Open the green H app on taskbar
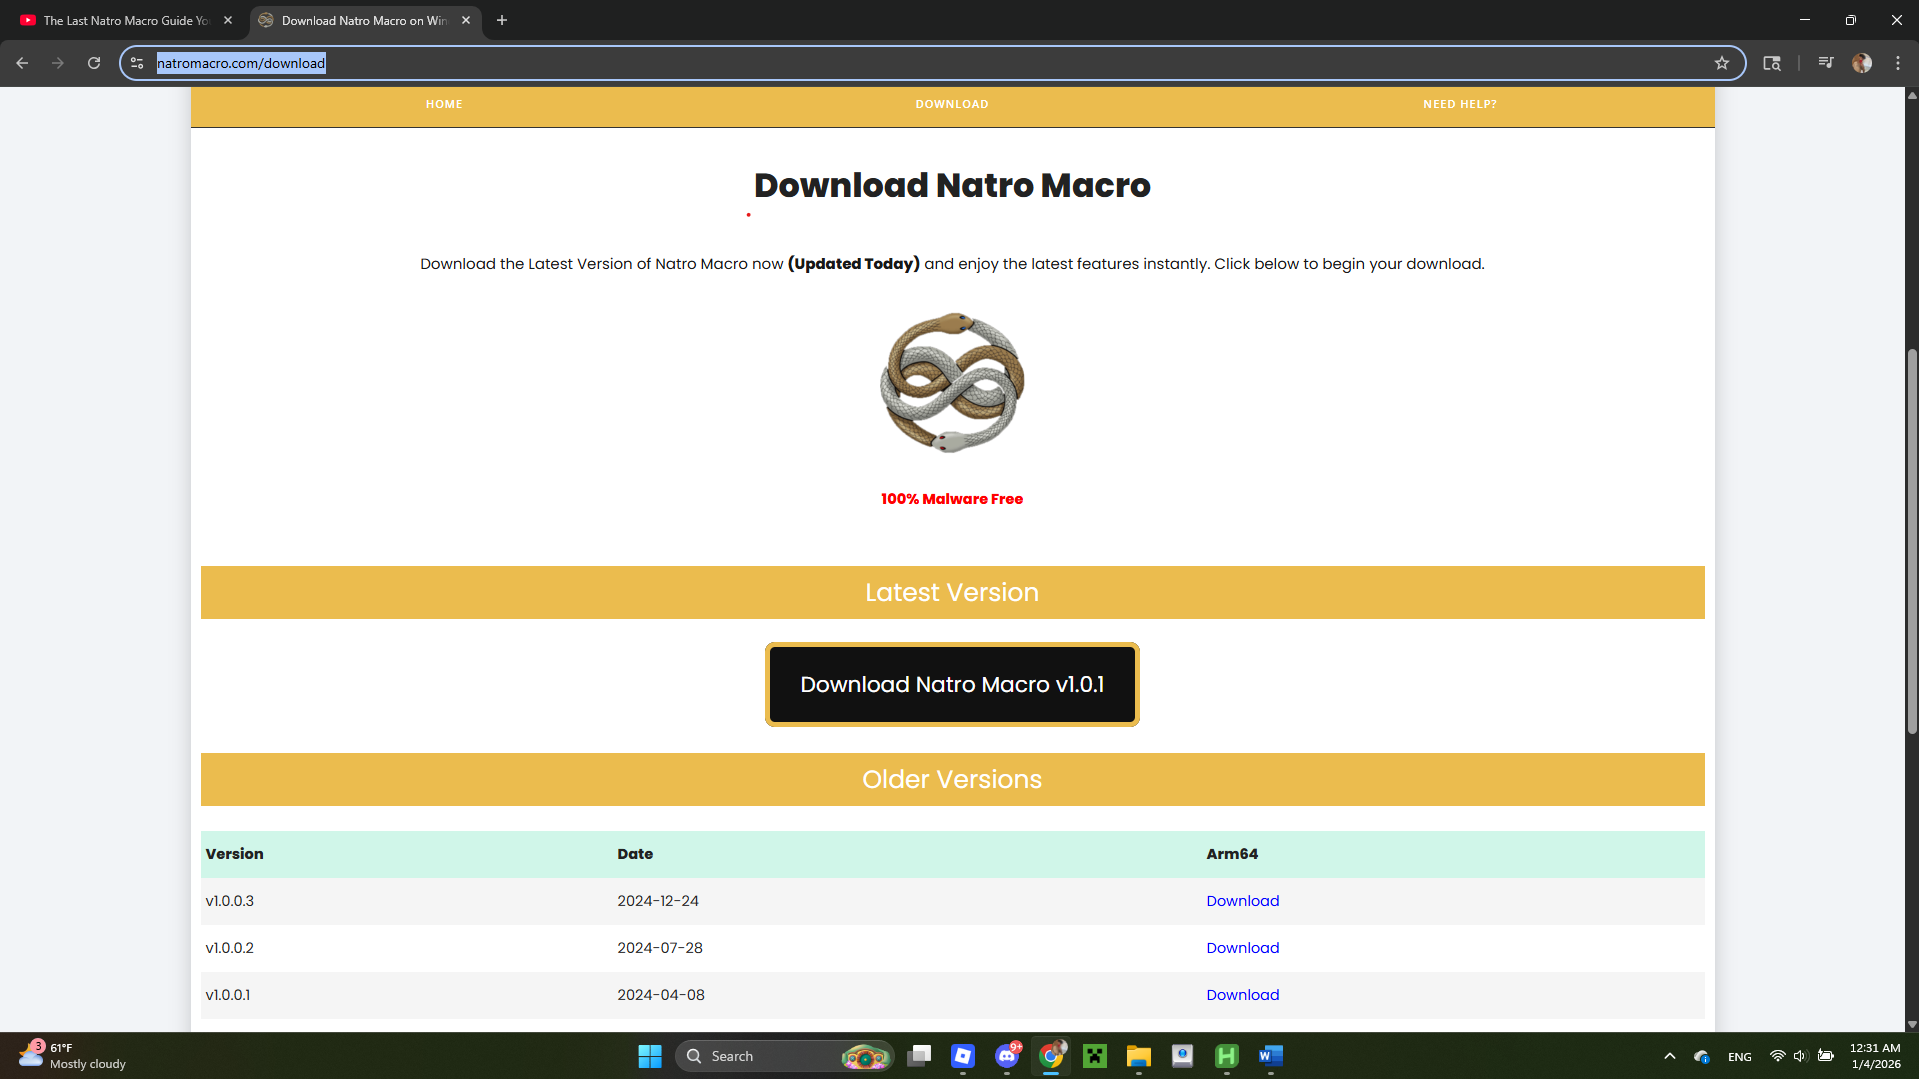 1227,1056
